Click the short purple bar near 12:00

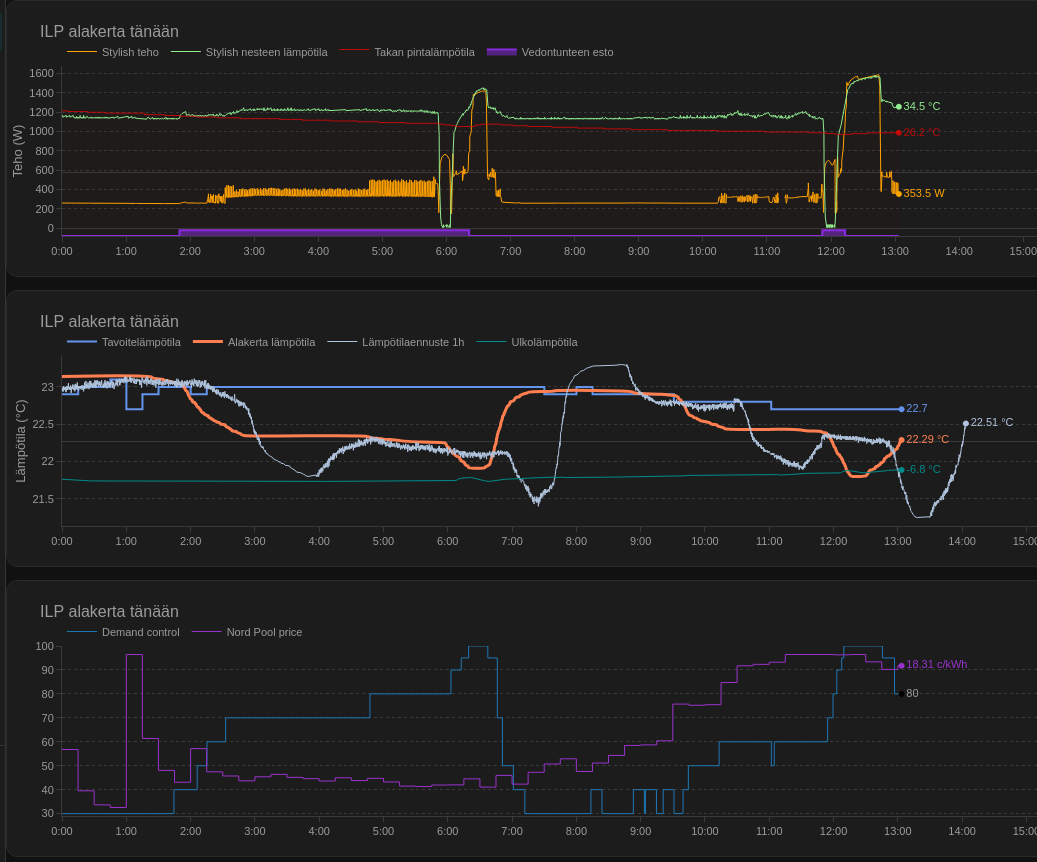(833, 232)
